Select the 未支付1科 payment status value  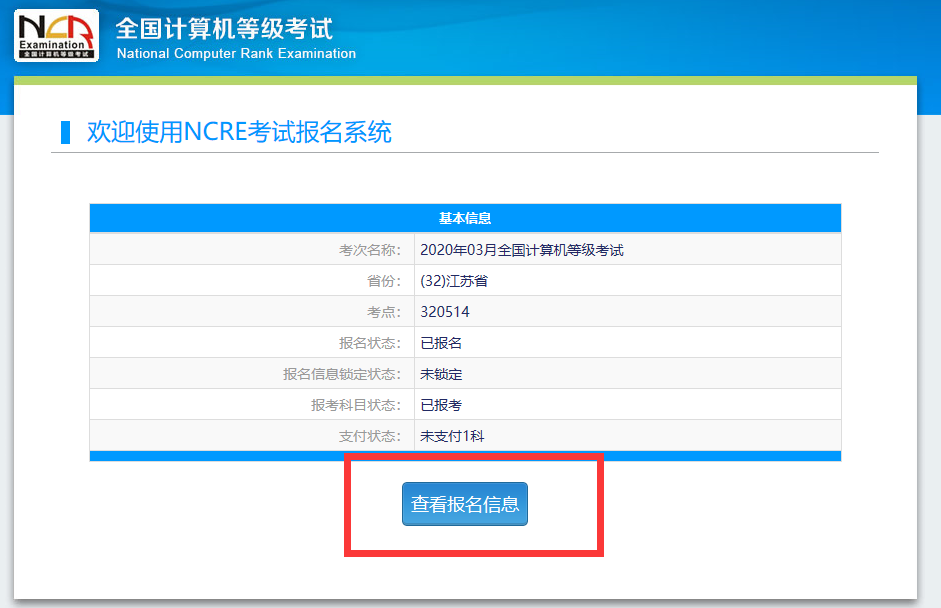[452, 436]
